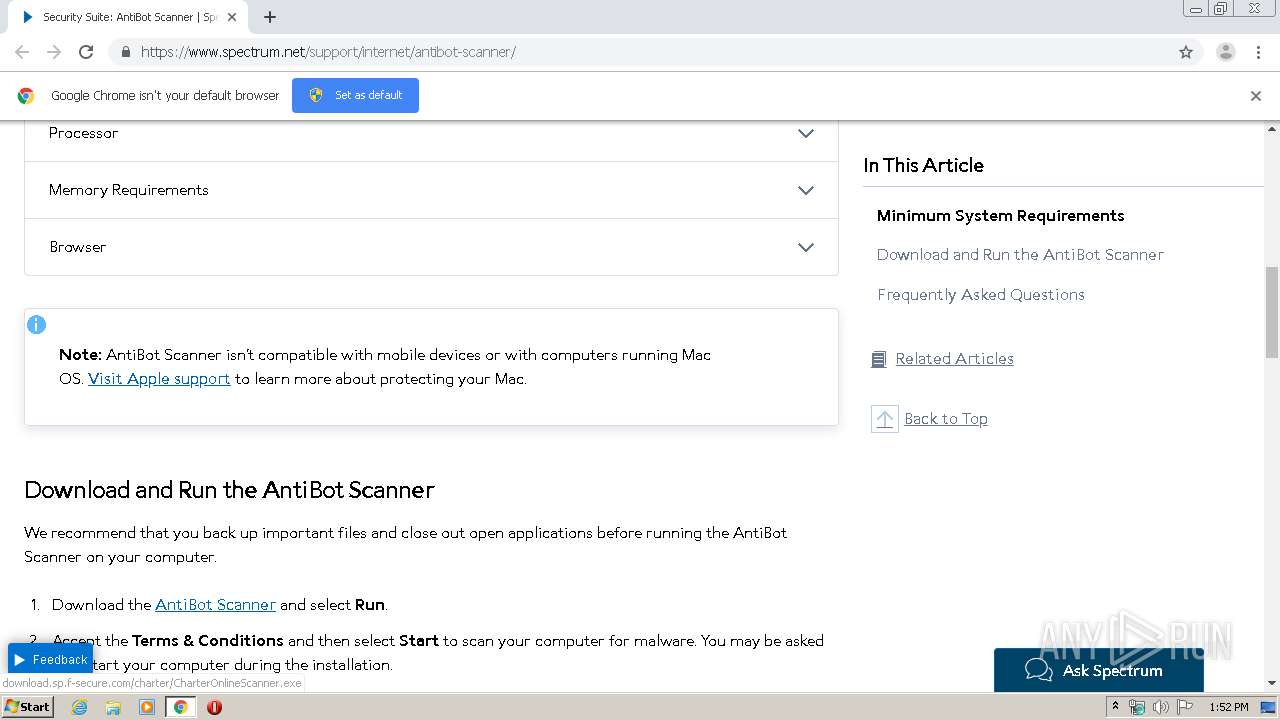Viewport: 1280px width, 720px height.
Task: Click the Back to Top arrow icon
Action: coord(884,419)
